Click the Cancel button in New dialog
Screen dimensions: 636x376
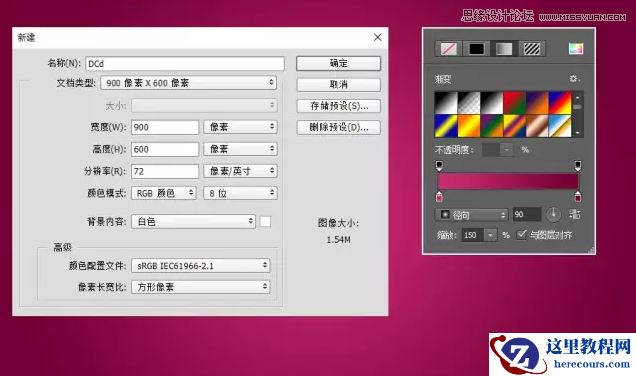(x=338, y=84)
